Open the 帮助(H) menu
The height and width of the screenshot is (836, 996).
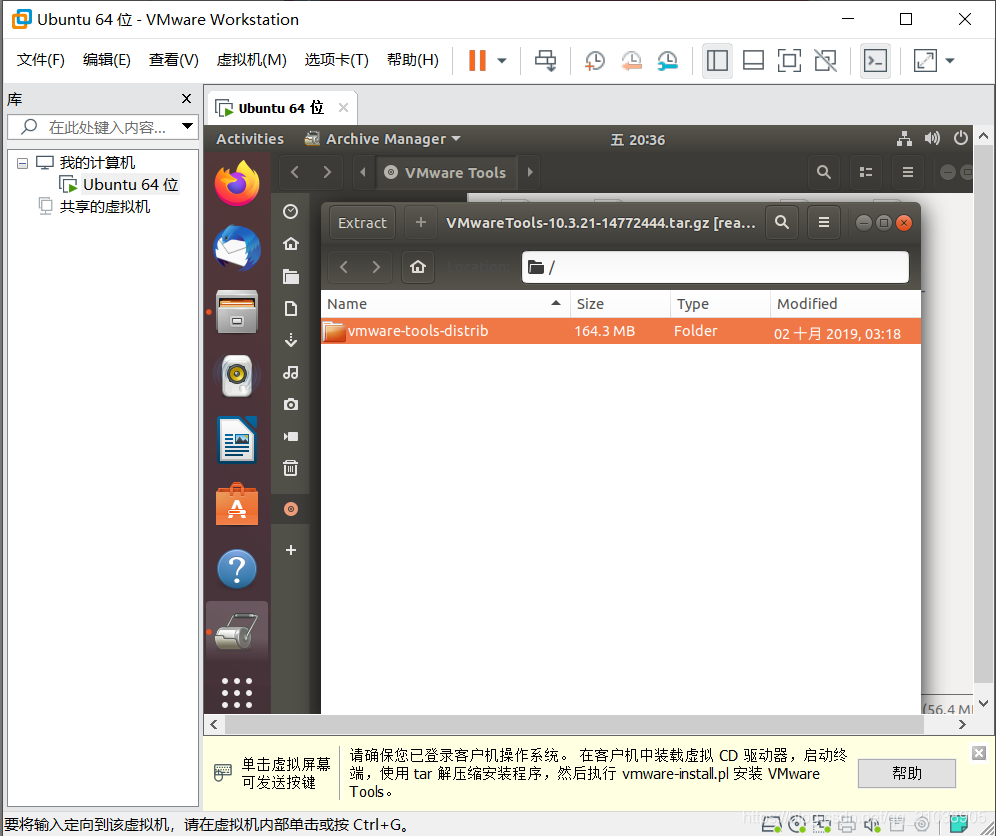point(413,60)
